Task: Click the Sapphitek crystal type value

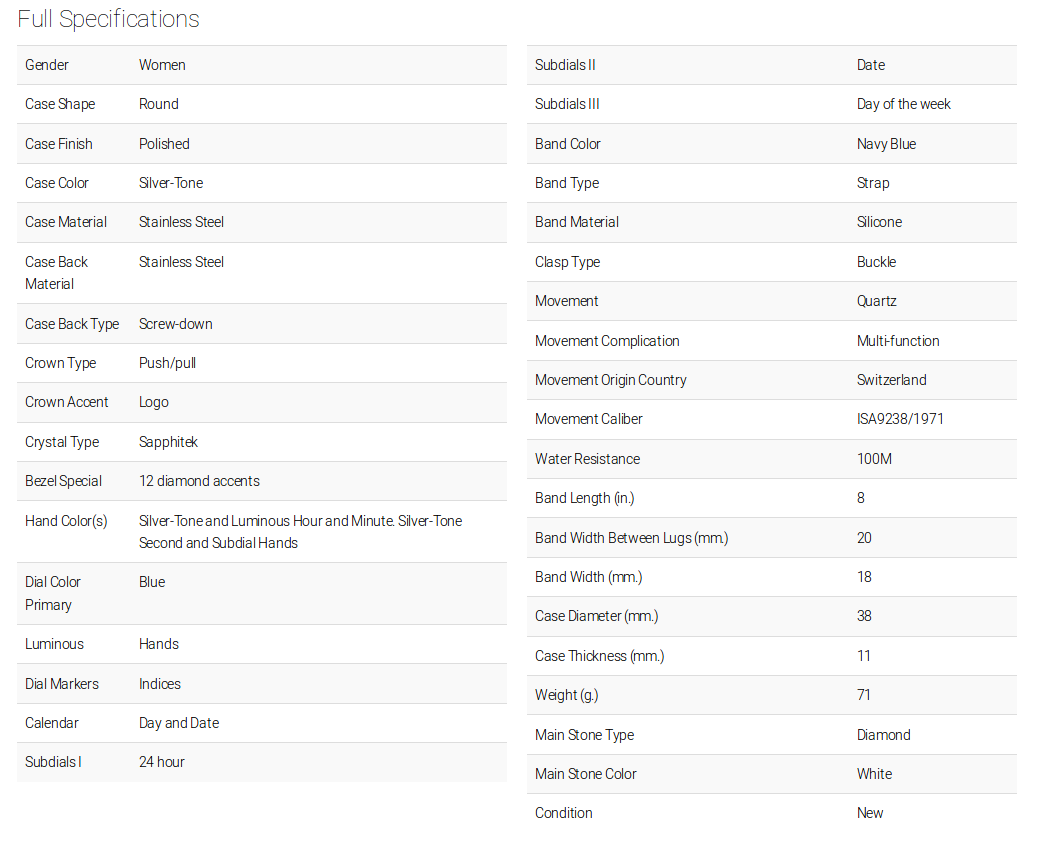Action: pyautogui.click(x=169, y=442)
